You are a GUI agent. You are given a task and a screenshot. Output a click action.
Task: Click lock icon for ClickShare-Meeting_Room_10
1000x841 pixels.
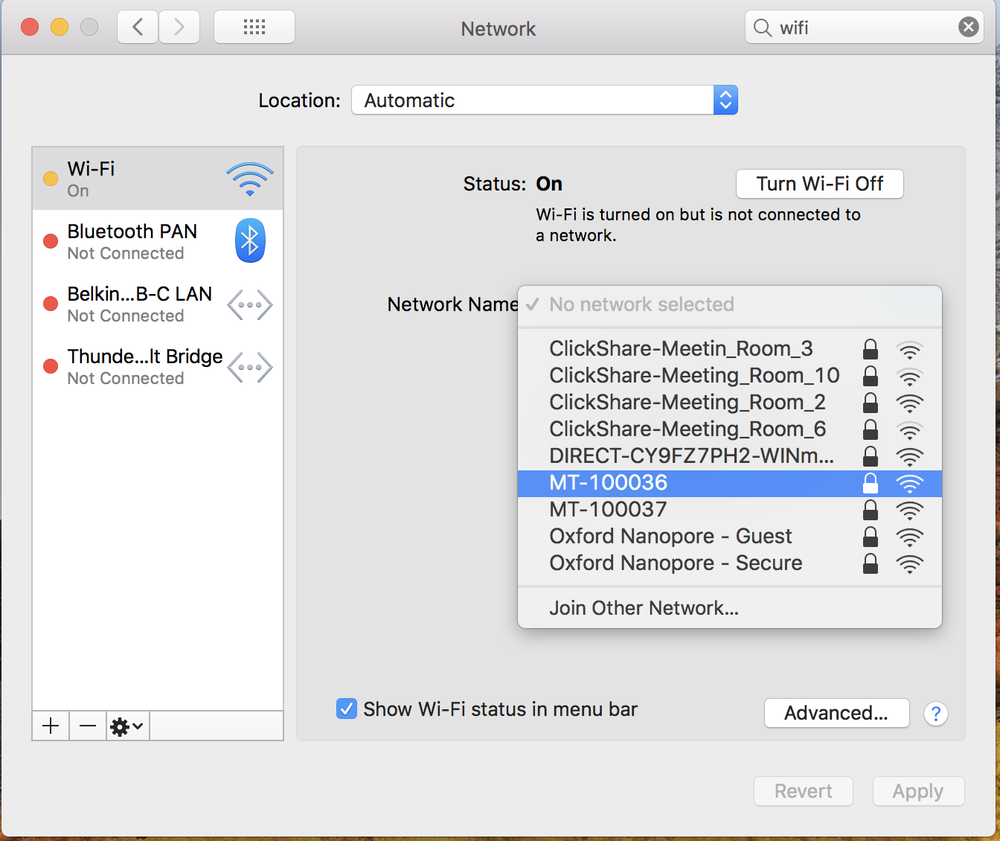tap(870, 376)
